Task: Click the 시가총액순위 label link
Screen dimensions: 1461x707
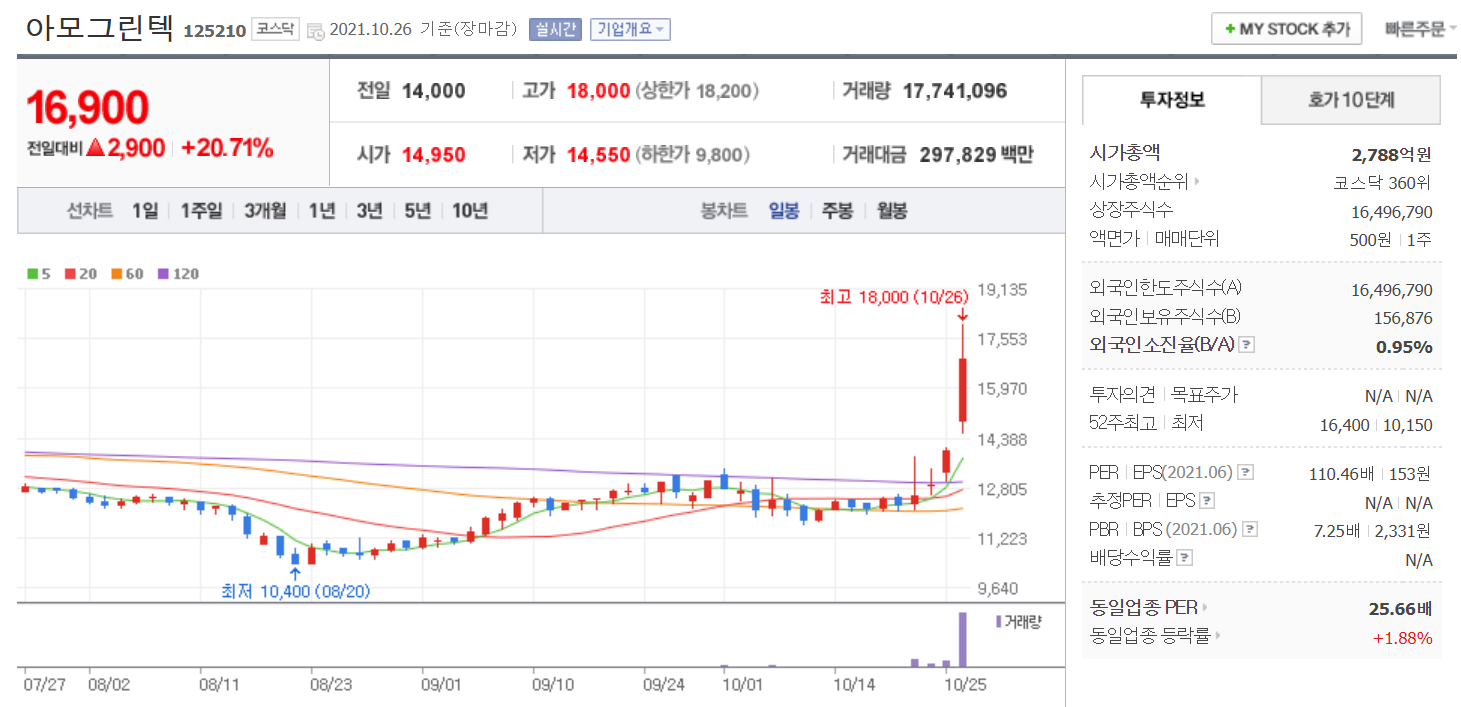Action: (x=1139, y=183)
